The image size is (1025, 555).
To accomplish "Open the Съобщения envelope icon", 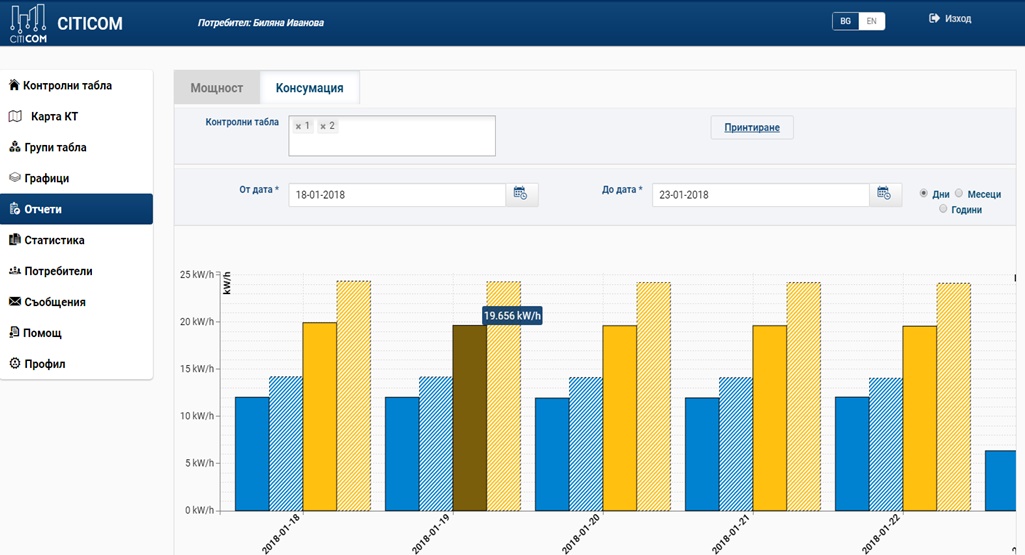I will 15,302.
